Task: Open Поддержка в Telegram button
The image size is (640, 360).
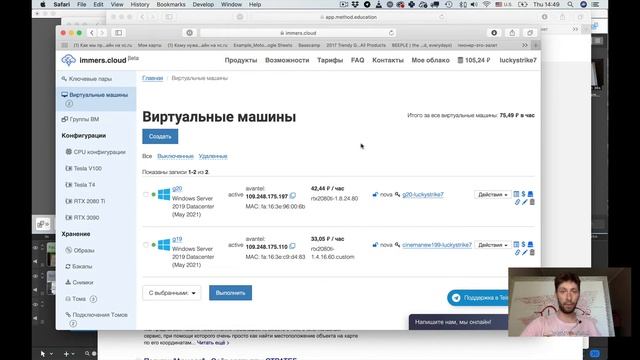Action: (x=478, y=298)
